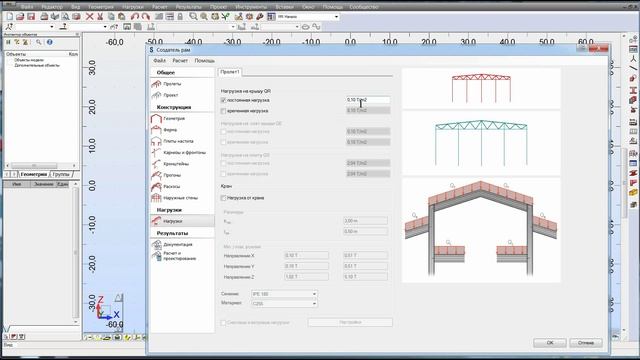Click the vertical scrollbar in properties table
The width and height of the screenshot is (640, 360).
click(76, 253)
